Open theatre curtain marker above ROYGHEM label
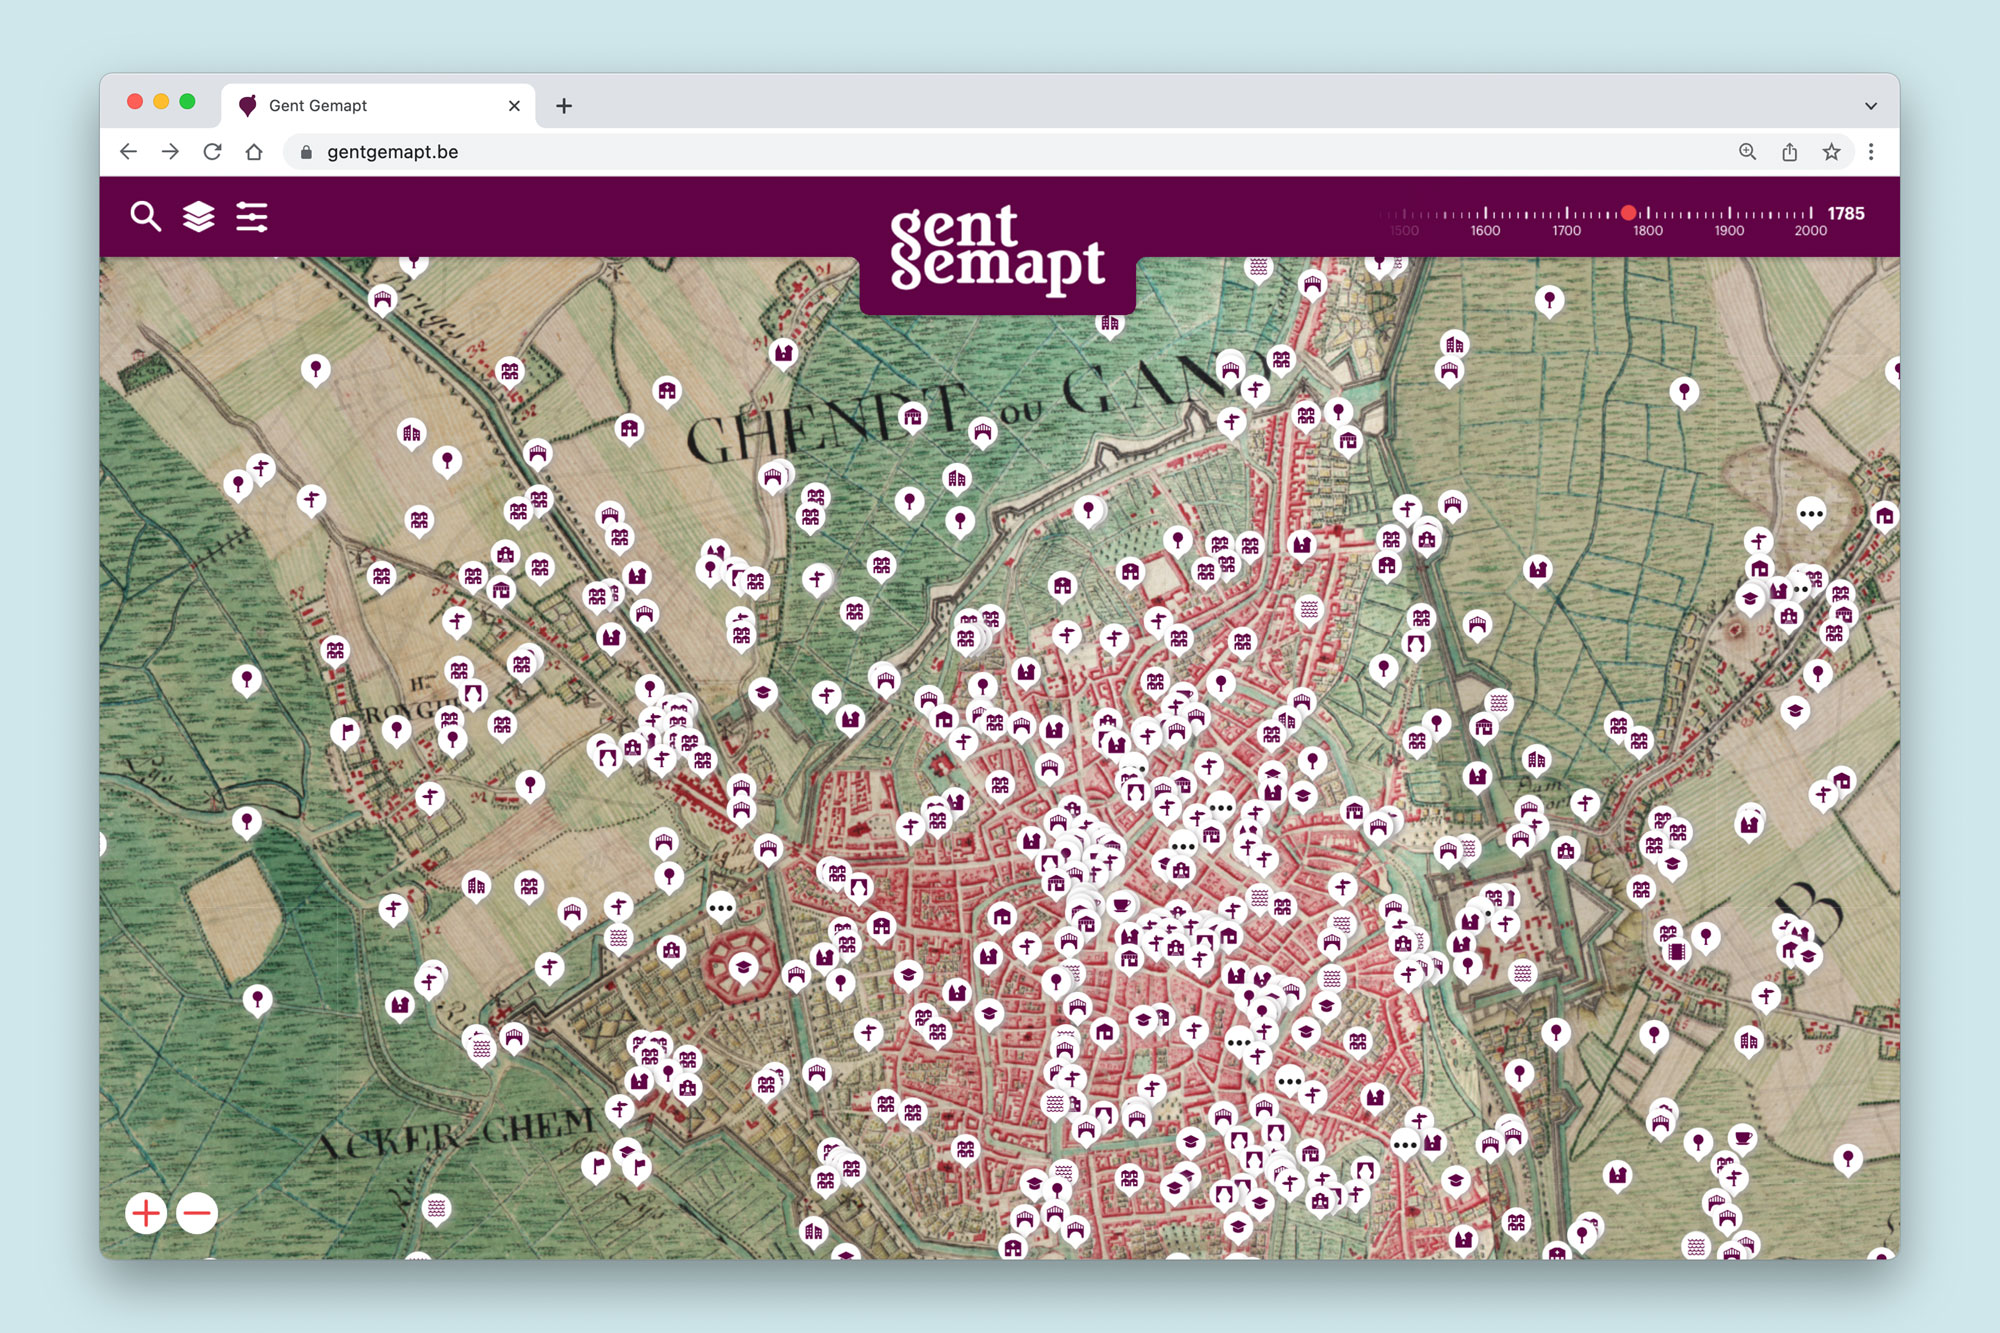 [x=472, y=693]
